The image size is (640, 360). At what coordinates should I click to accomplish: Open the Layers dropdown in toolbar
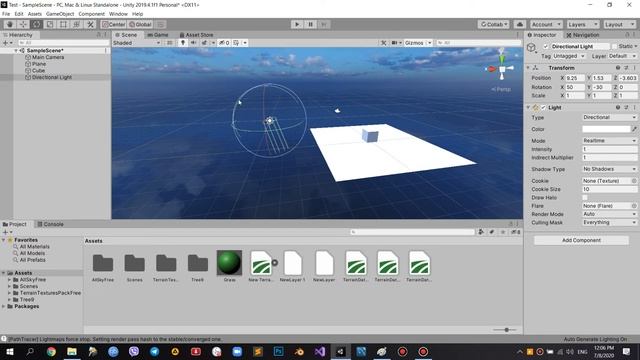click(x=583, y=24)
